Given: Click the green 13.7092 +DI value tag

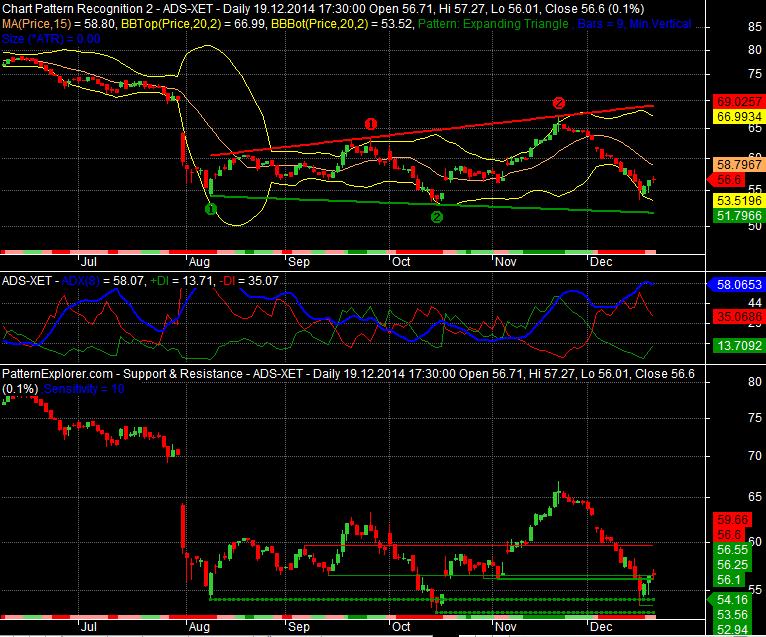Looking at the screenshot, I should (739, 345).
